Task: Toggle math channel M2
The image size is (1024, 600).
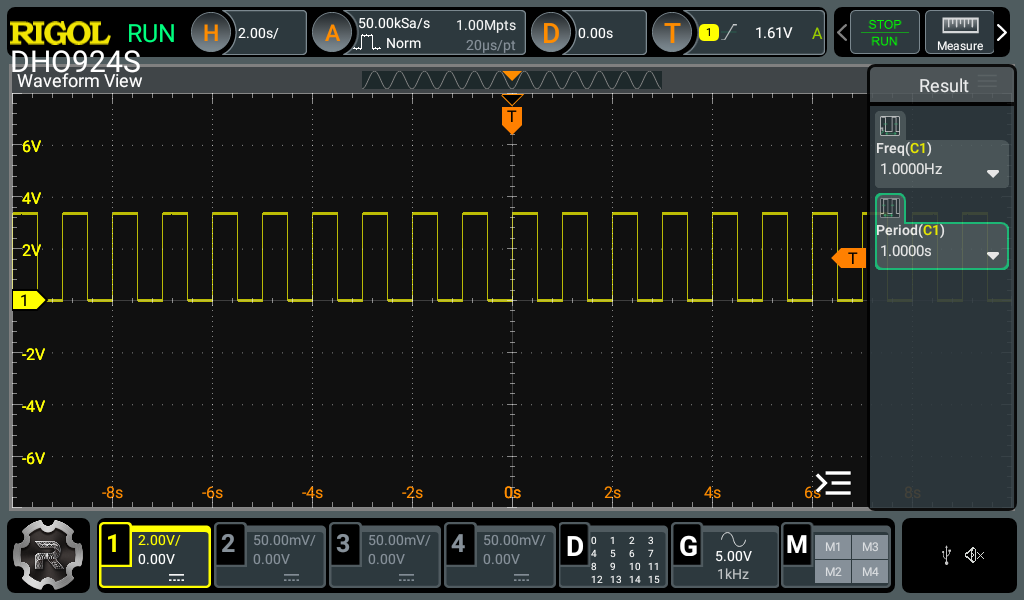Action: (833, 572)
